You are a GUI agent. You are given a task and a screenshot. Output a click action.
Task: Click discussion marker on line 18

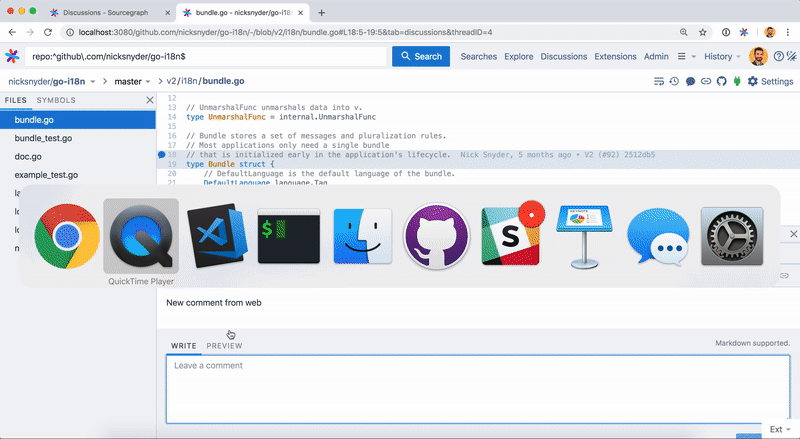[161, 155]
